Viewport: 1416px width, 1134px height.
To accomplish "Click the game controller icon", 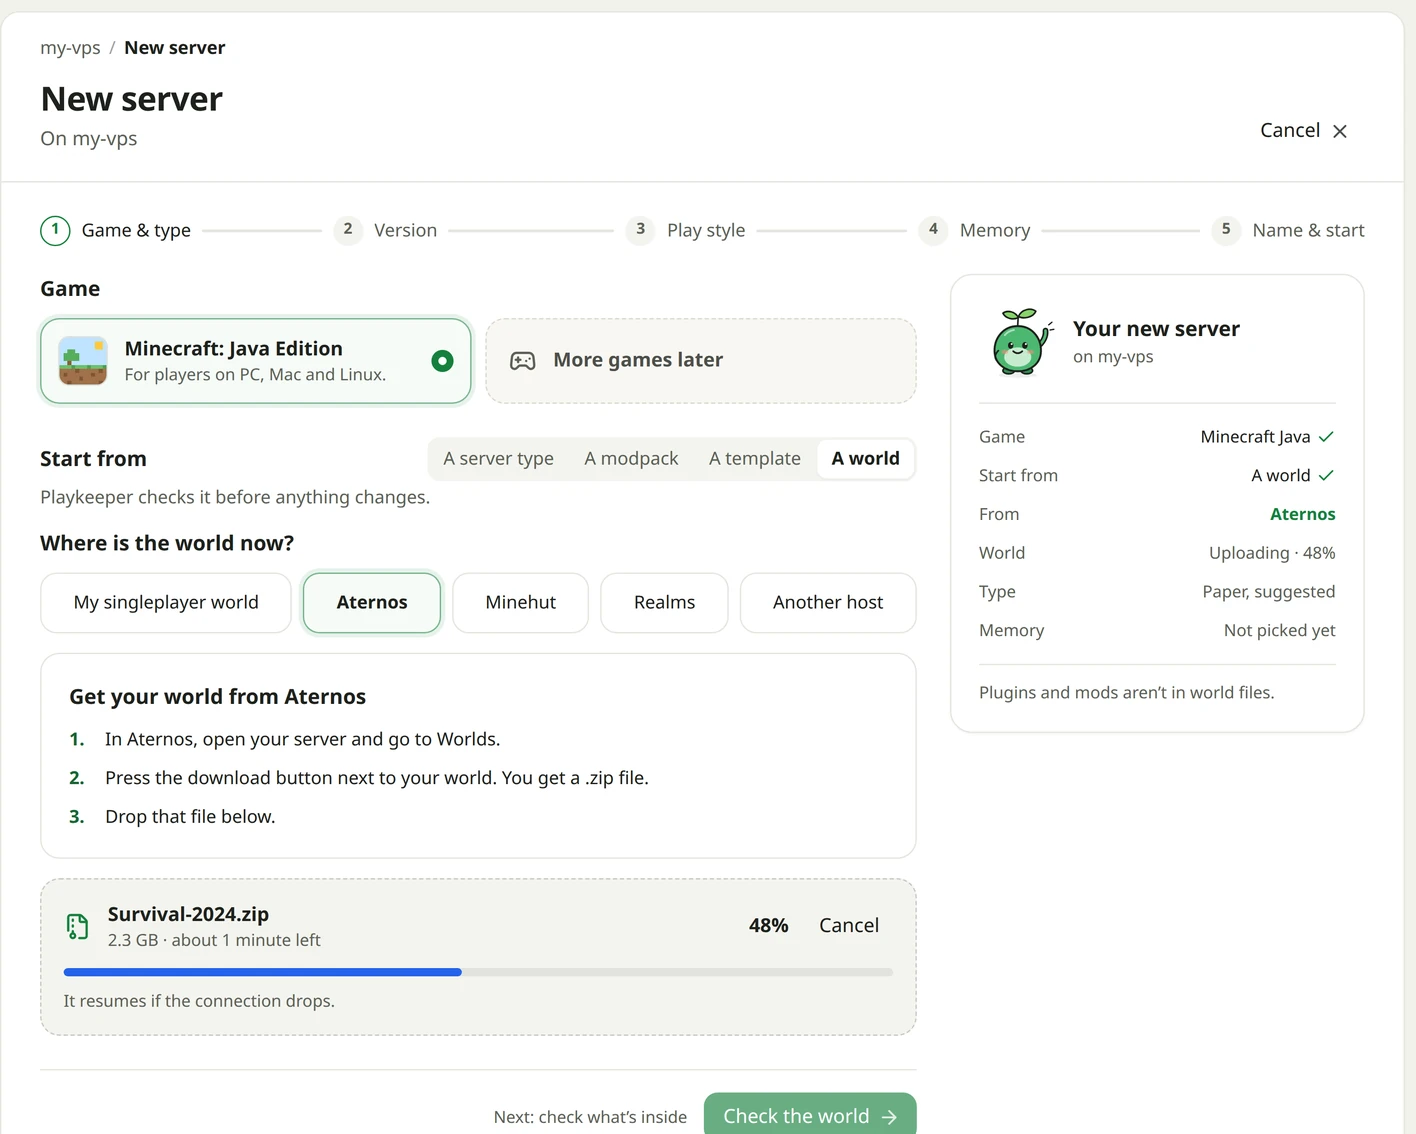I will point(523,361).
